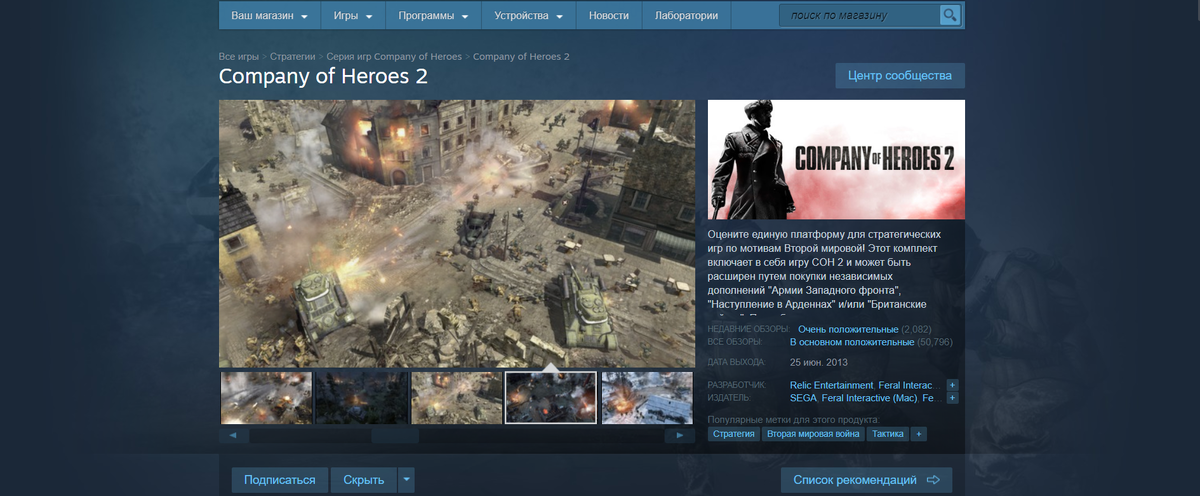Click the 'Подписаться' button
This screenshot has height=496, width=1200.
280,480
